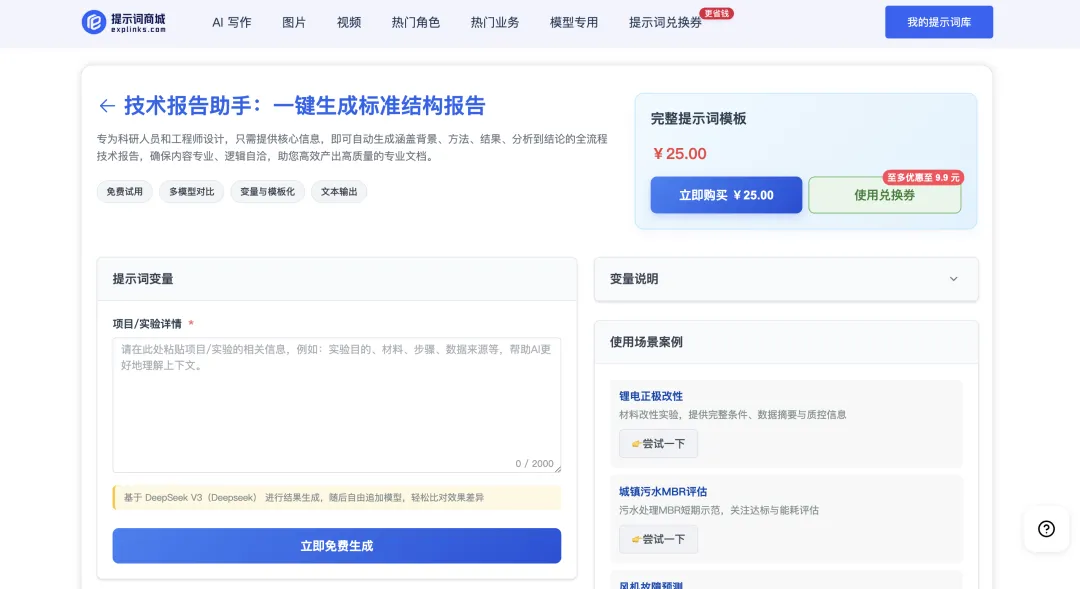1080x589 pixels.
Task: Go back using the left arrow icon
Action: (107, 105)
